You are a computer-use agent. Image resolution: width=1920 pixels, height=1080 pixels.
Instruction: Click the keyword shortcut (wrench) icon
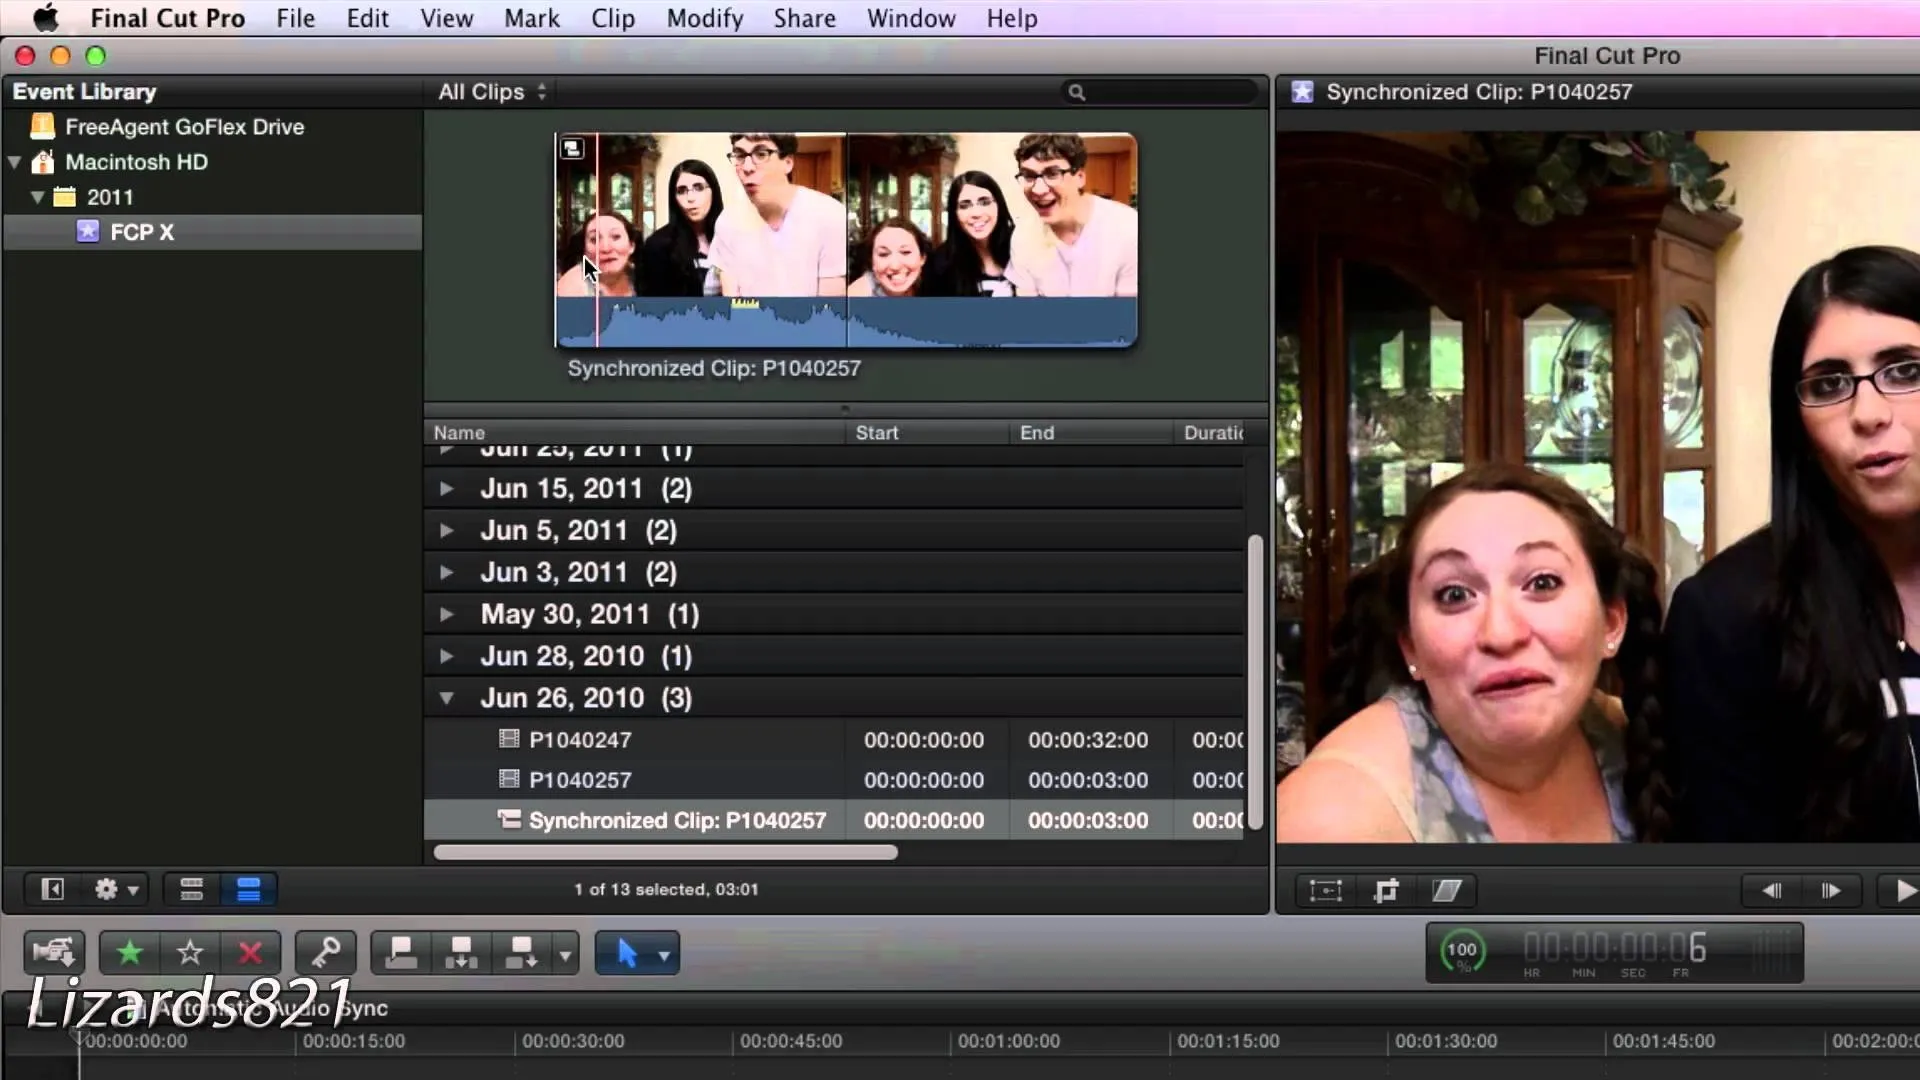[326, 952]
